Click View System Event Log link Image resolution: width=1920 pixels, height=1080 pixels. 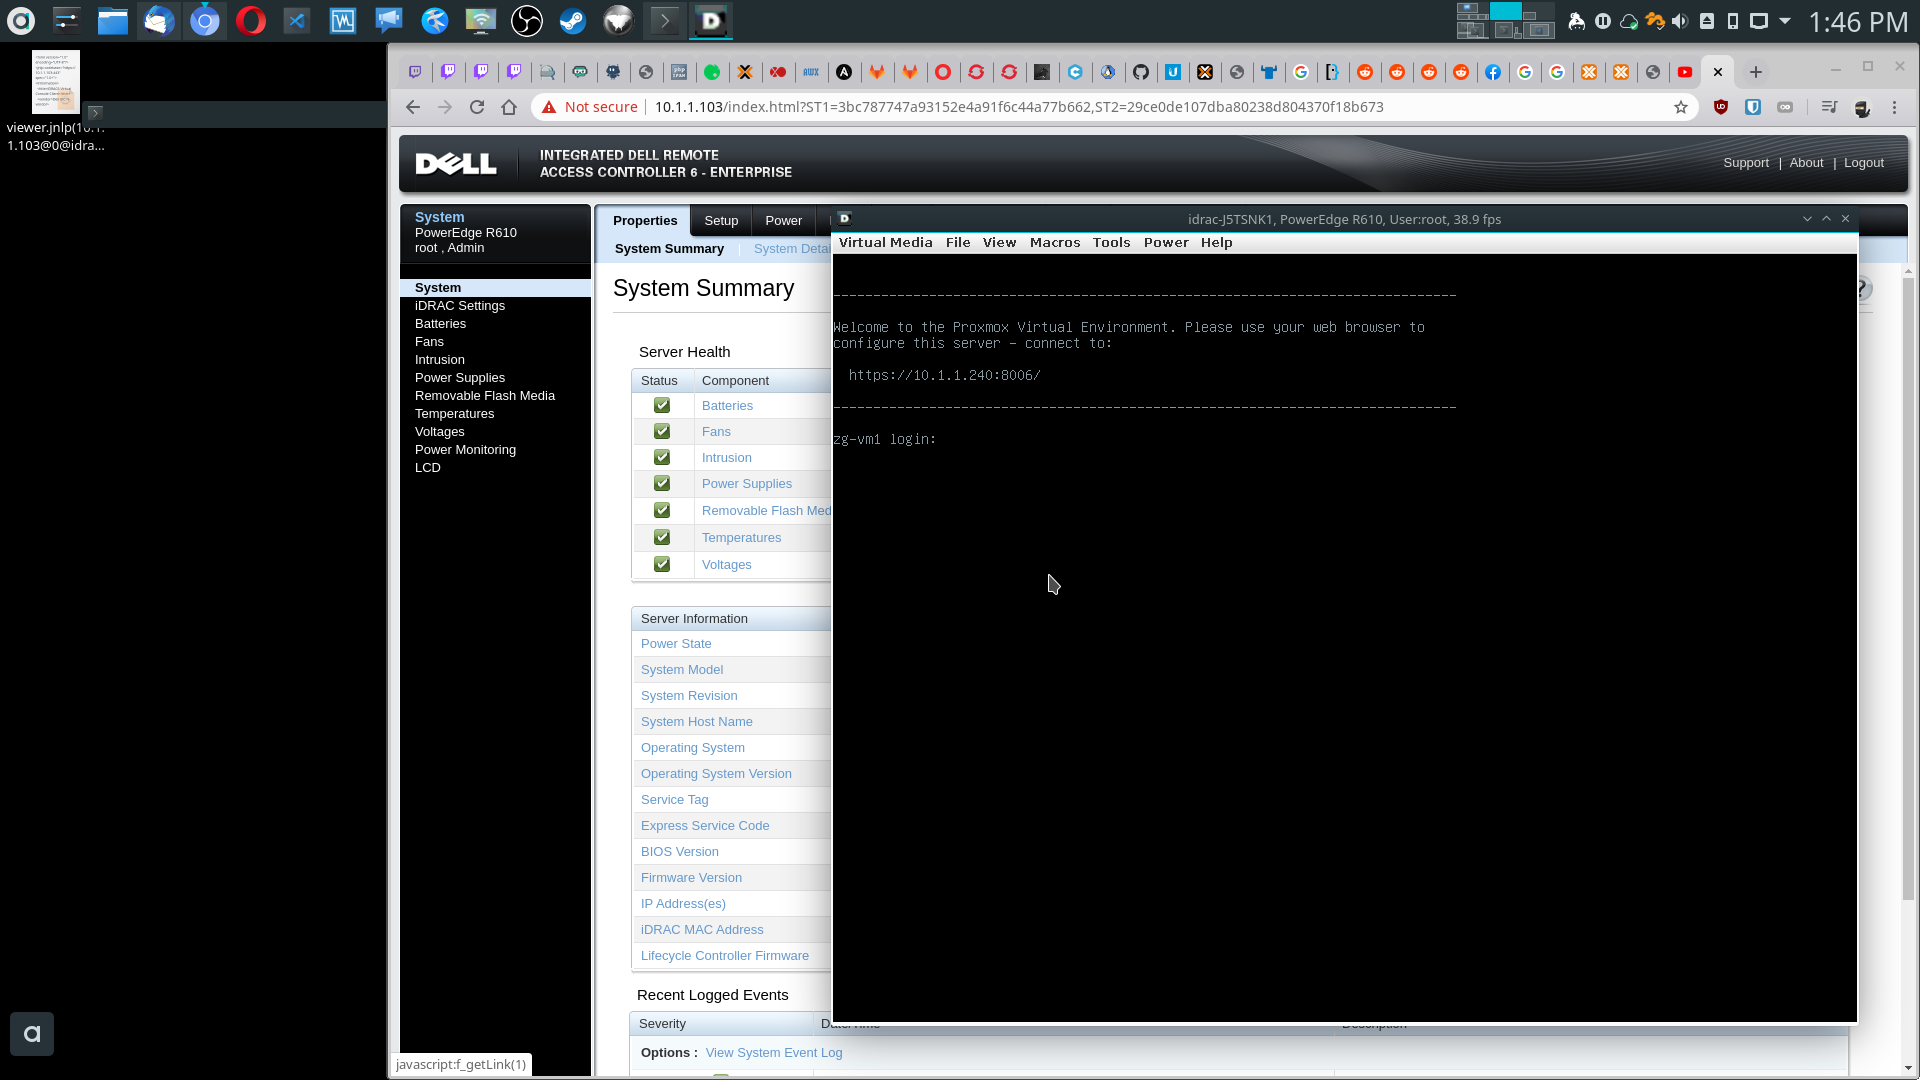[774, 1053]
